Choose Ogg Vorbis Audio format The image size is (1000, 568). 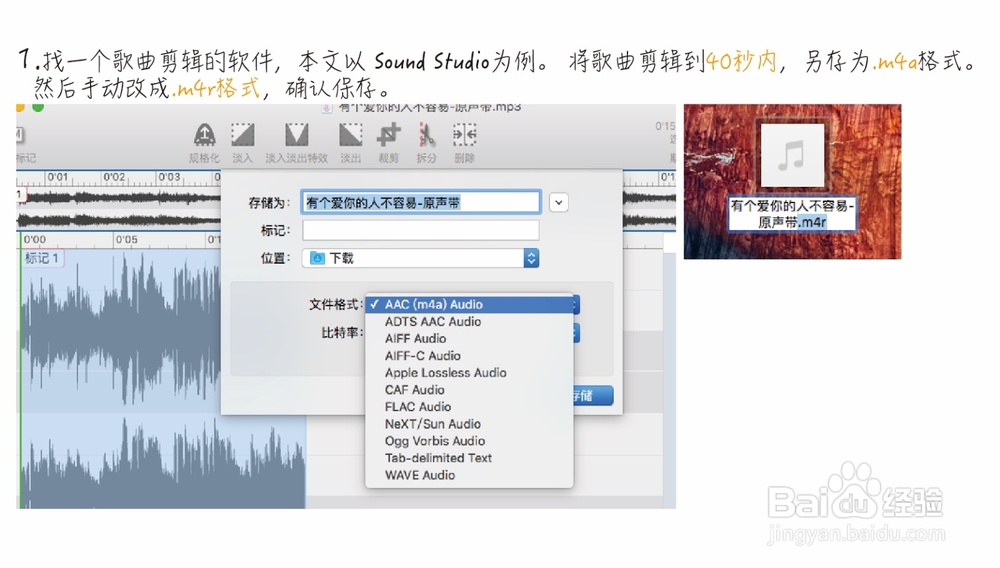coord(469,441)
